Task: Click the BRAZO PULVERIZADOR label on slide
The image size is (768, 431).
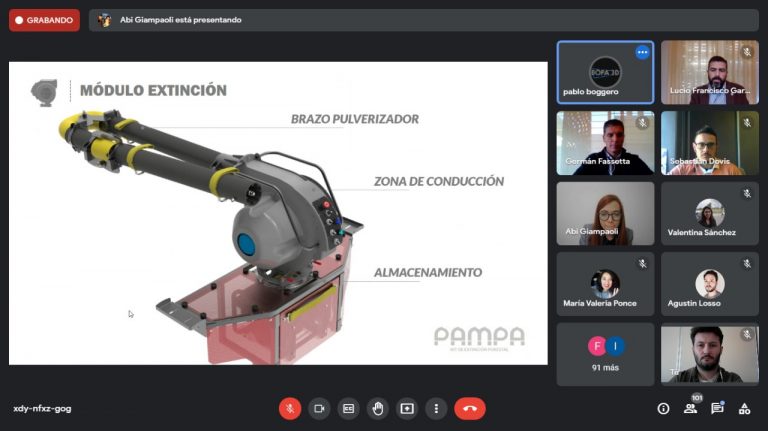Action: pyautogui.click(x=355, y=119)
